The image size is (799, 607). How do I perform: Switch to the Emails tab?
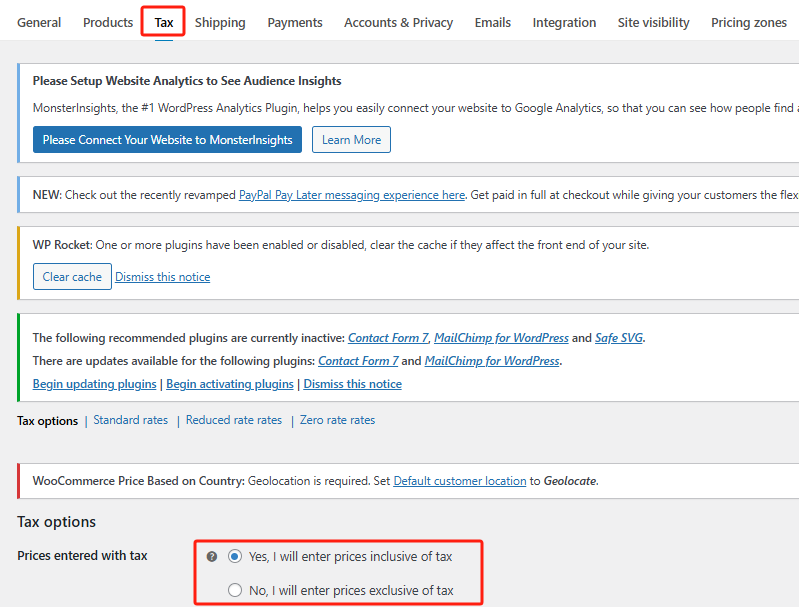click(x=493, y=22)
